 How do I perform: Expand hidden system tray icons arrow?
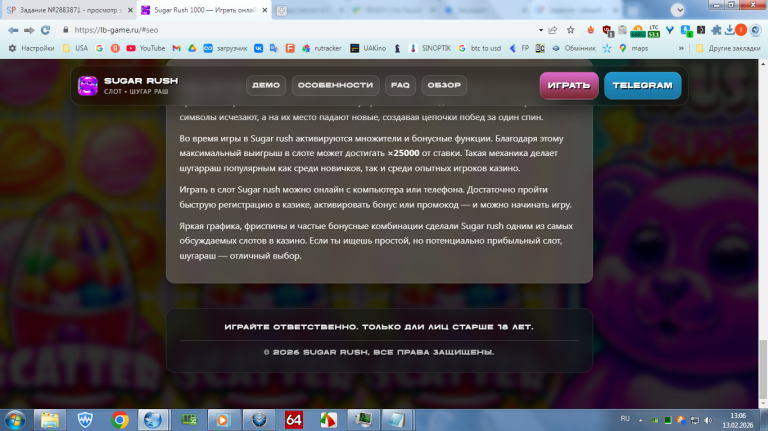tap(640, 420)
